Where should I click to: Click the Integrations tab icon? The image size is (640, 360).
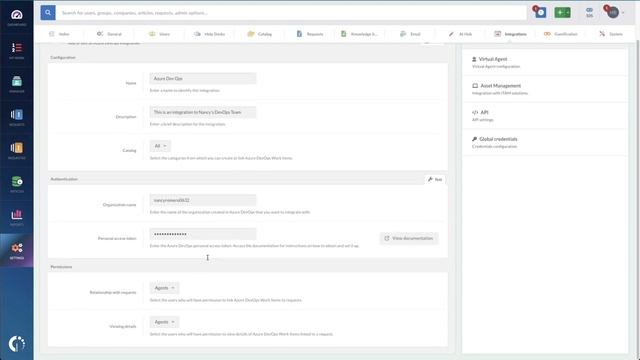[498, 34]
